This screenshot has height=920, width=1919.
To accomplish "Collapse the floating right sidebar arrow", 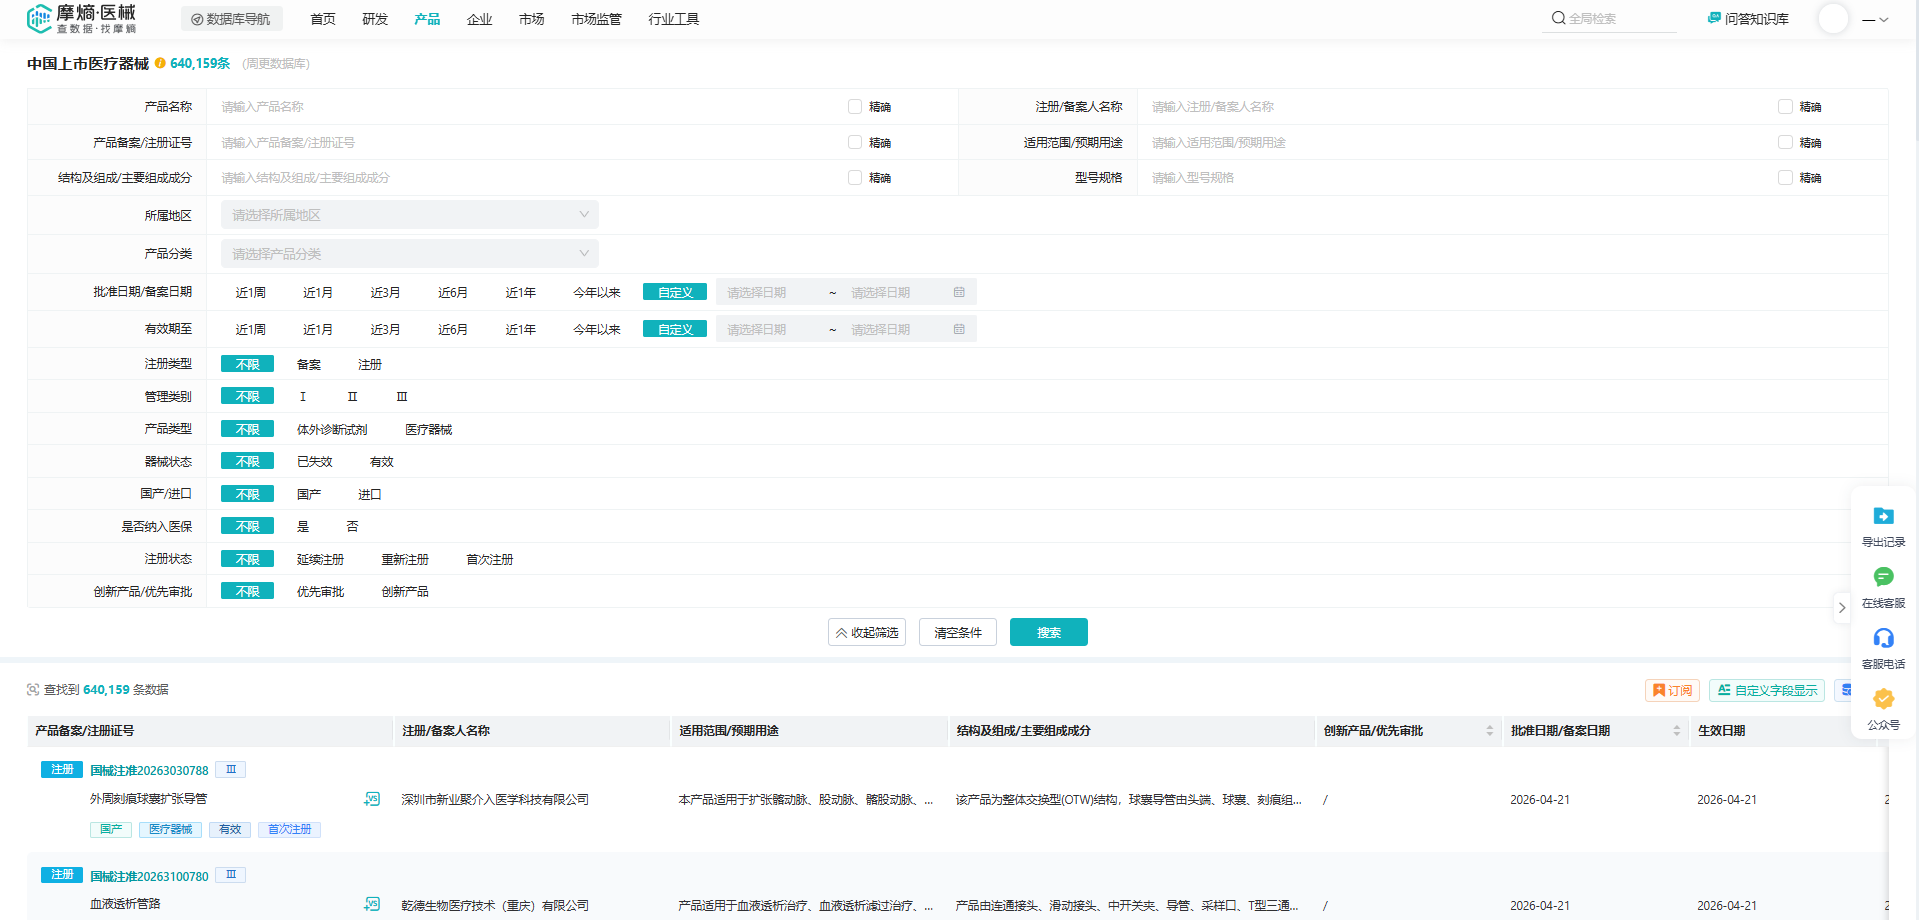I will click(x=1842, y=607).
